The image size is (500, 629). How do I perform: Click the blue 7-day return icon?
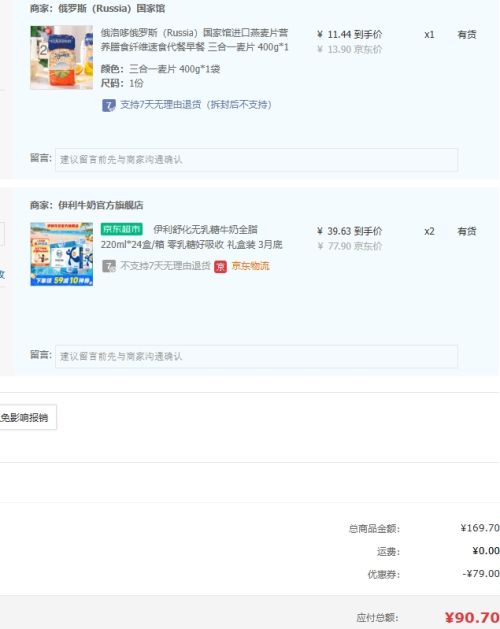pos(109,106)
